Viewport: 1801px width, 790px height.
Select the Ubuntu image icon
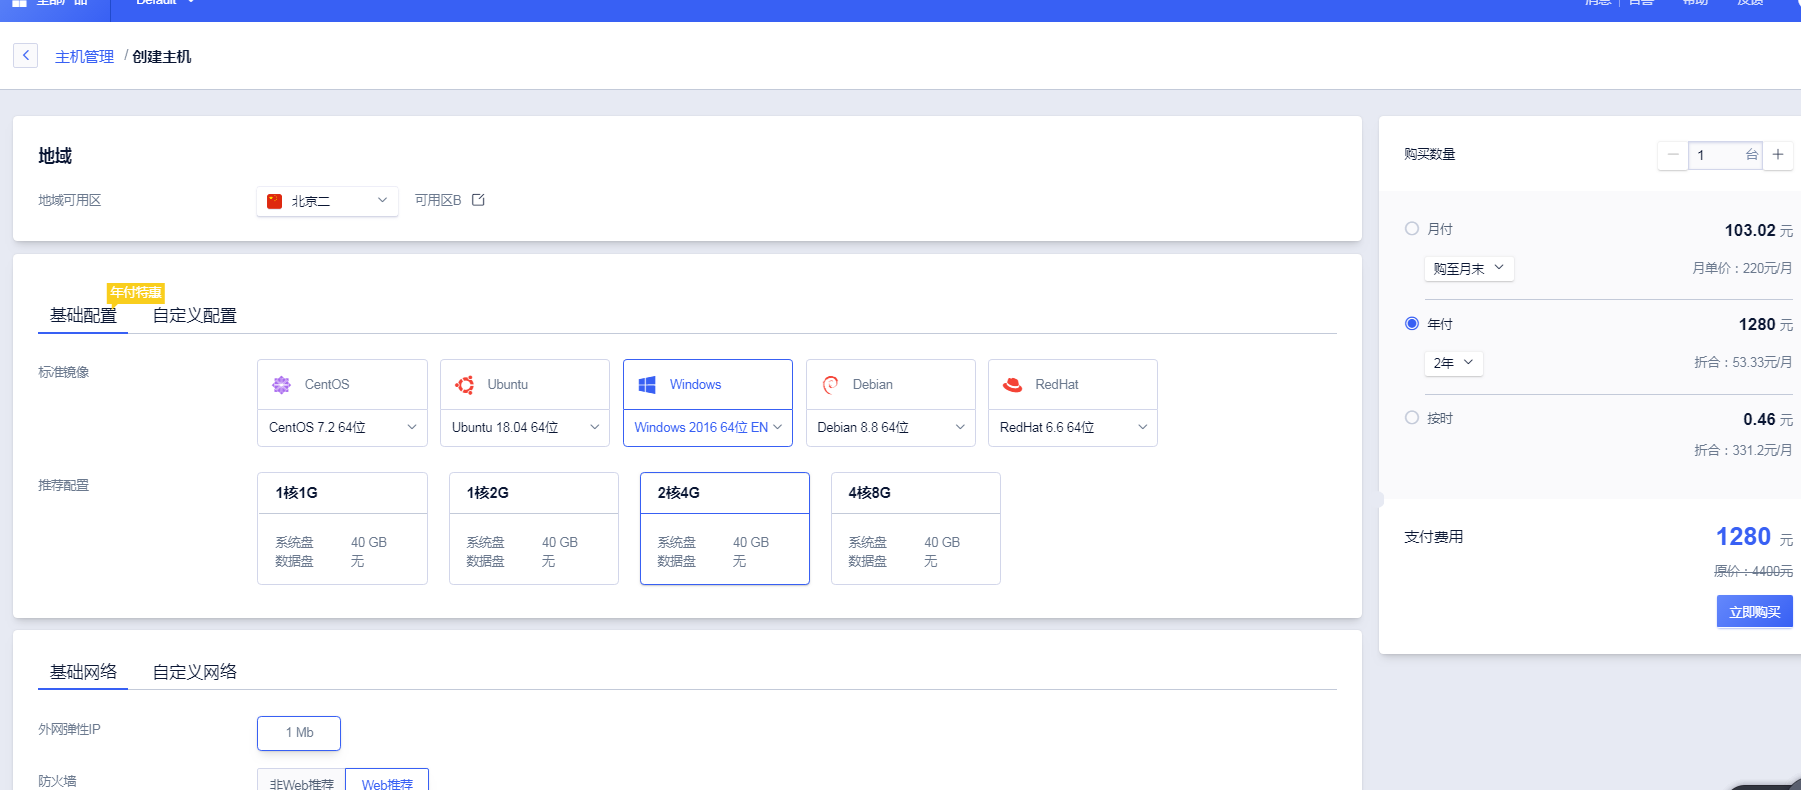coord(465,385)
